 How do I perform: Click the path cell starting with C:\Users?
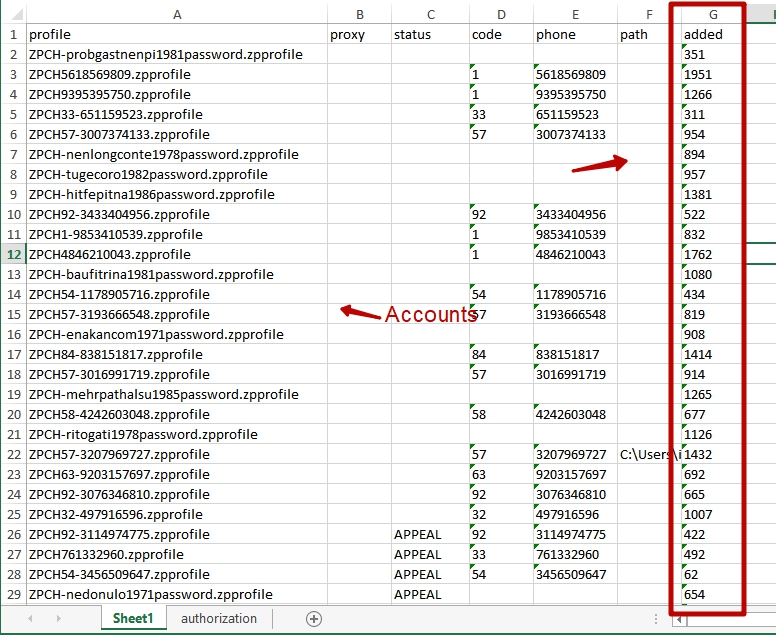click(648, 454)
